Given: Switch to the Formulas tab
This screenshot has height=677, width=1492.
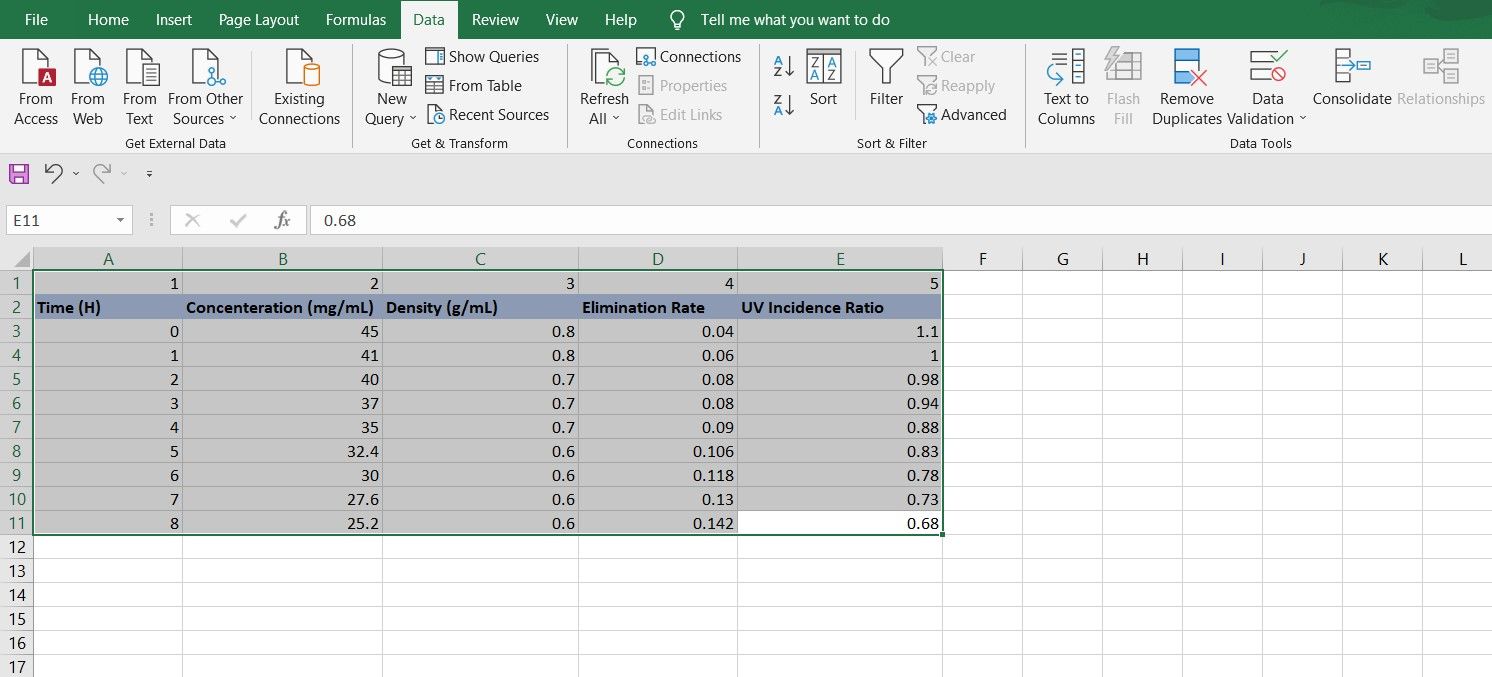Looking at the screenshot, I should 356,20.
